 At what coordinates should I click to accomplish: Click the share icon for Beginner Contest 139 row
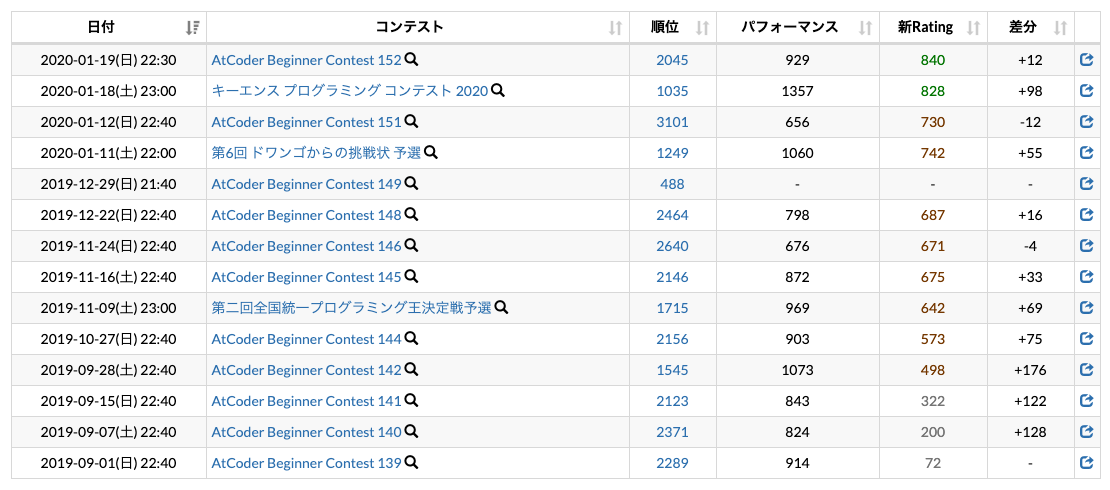tap(1087, 463)
